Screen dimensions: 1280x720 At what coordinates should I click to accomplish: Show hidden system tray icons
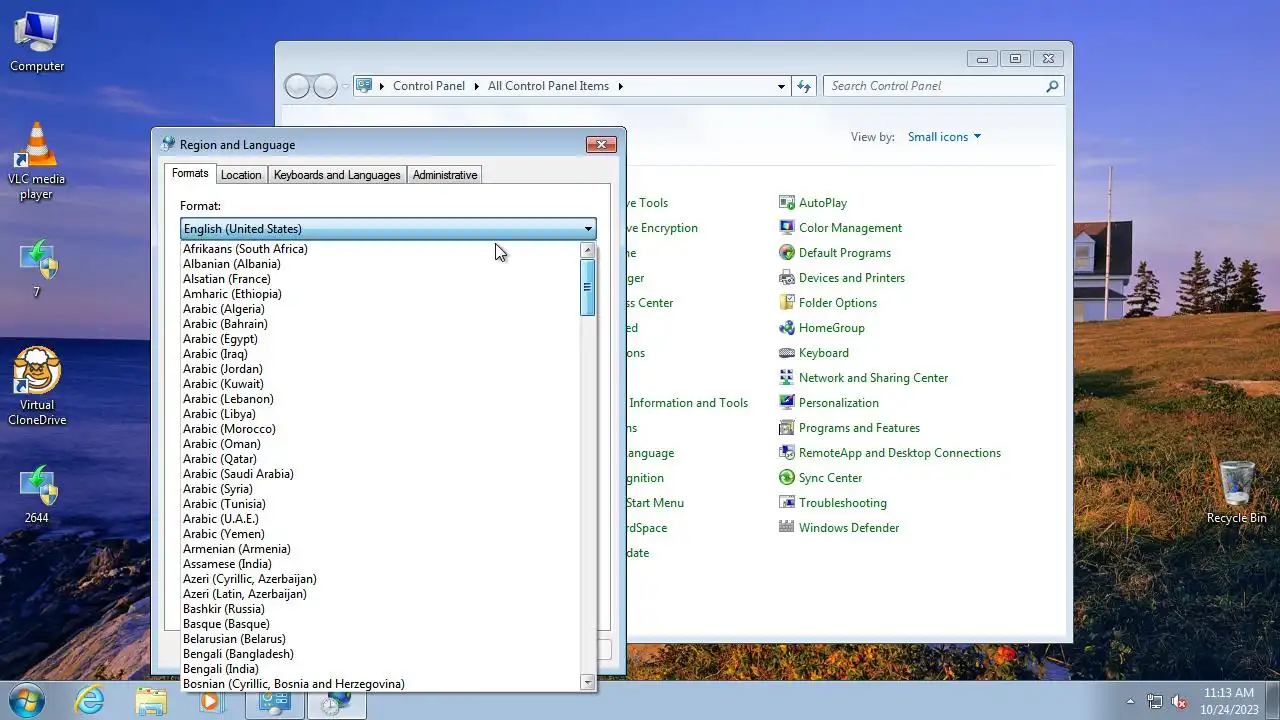(1131, 701)
